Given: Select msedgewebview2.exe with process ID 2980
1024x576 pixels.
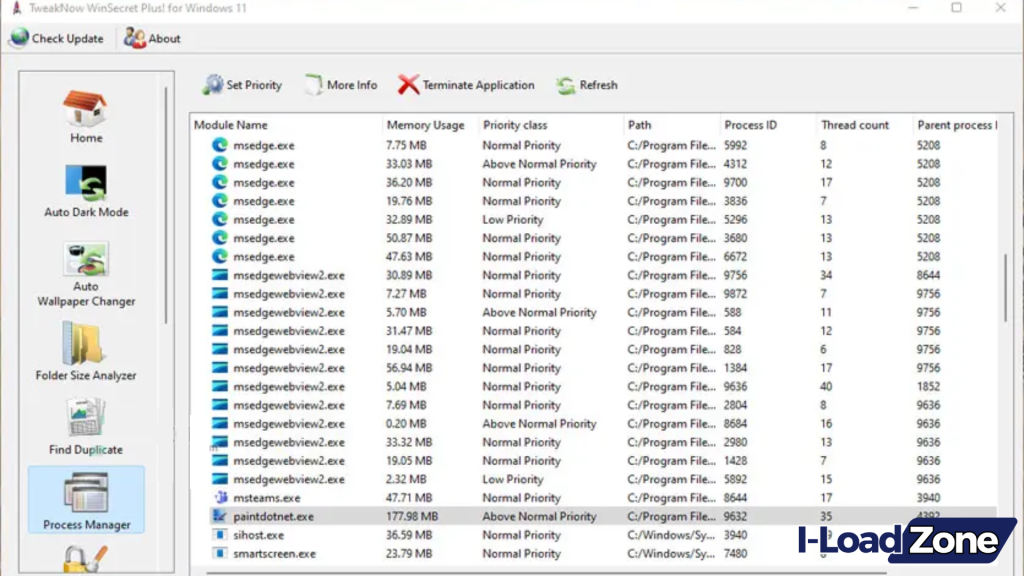Looking at the screenshot, I should click(603, 442).
